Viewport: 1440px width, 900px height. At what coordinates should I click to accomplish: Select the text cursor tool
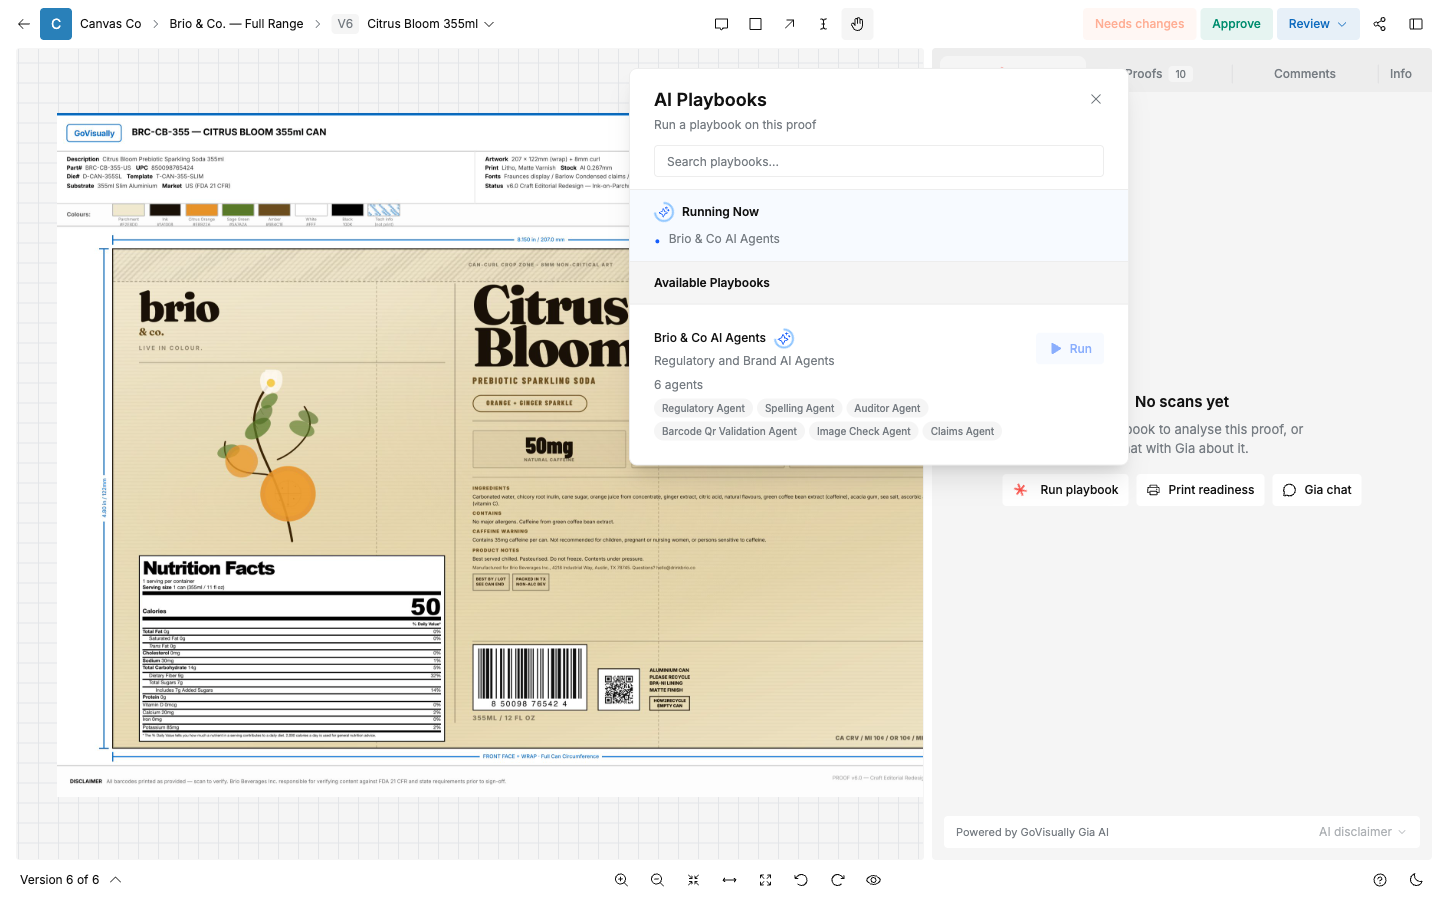(x=823, y=24)
